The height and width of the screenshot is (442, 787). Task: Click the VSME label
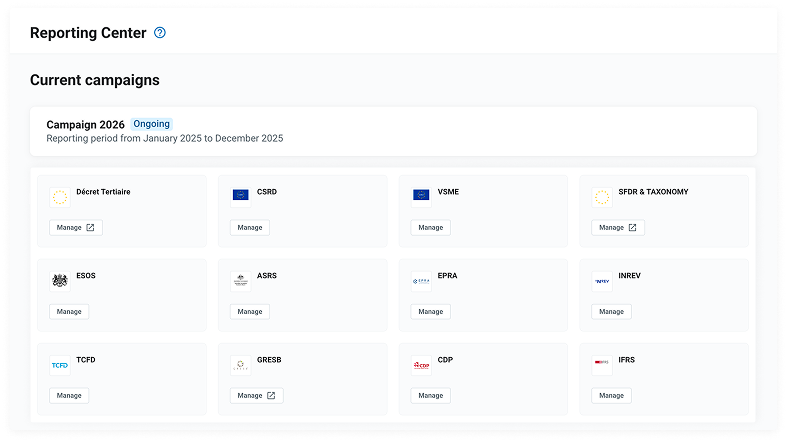[x=448, y=192]
